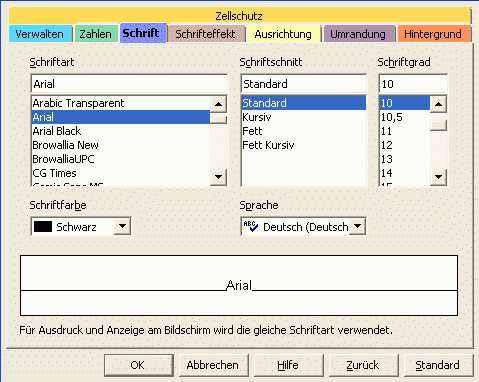Click the Standard button at bottom
The width and height of the screenshot is (479, 382).
[x=438, y=365]
